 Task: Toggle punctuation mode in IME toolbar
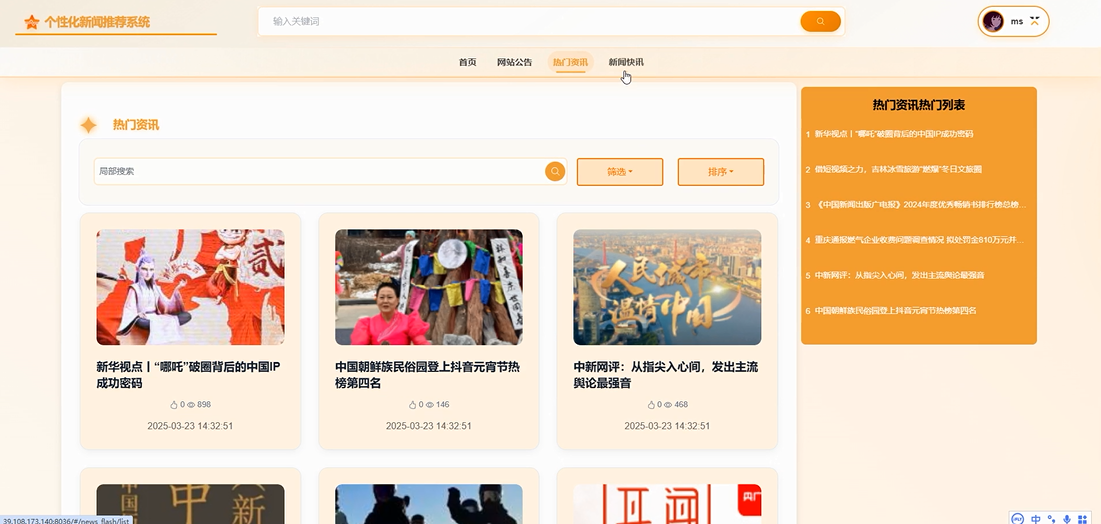(1051, 518)
